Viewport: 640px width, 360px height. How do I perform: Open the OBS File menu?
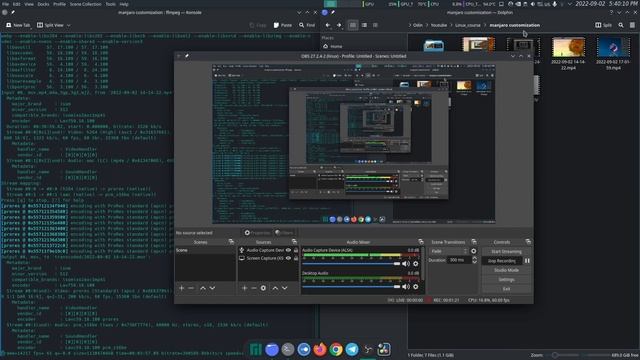[x=5, y=4]
